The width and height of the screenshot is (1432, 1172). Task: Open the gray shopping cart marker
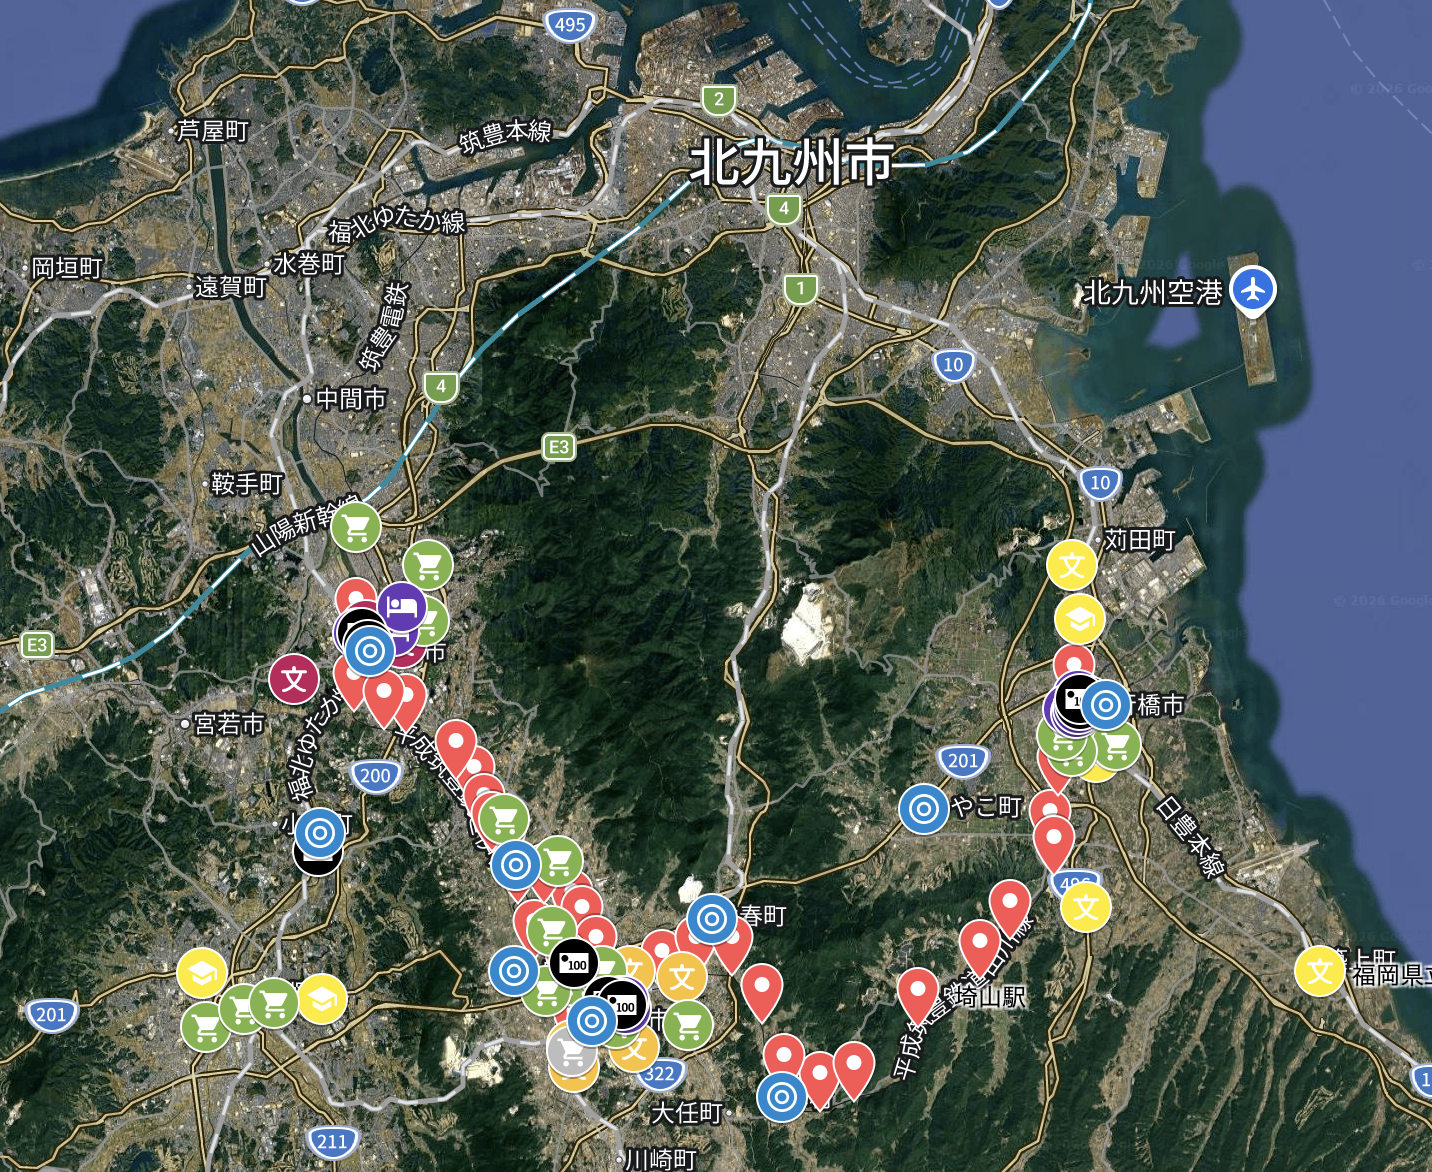coord(571,1052)
